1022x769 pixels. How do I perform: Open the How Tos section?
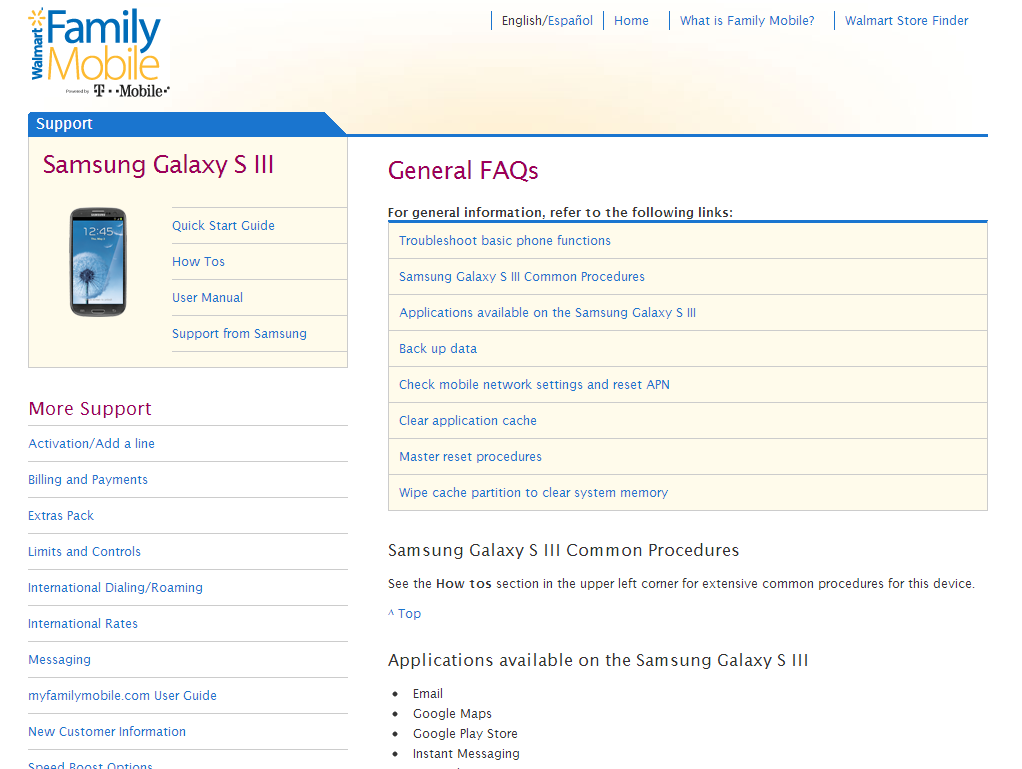point(198,262)
